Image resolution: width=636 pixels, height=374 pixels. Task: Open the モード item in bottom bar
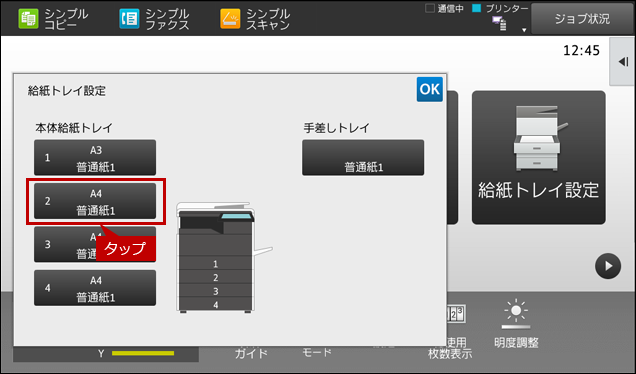click(317, 353)
